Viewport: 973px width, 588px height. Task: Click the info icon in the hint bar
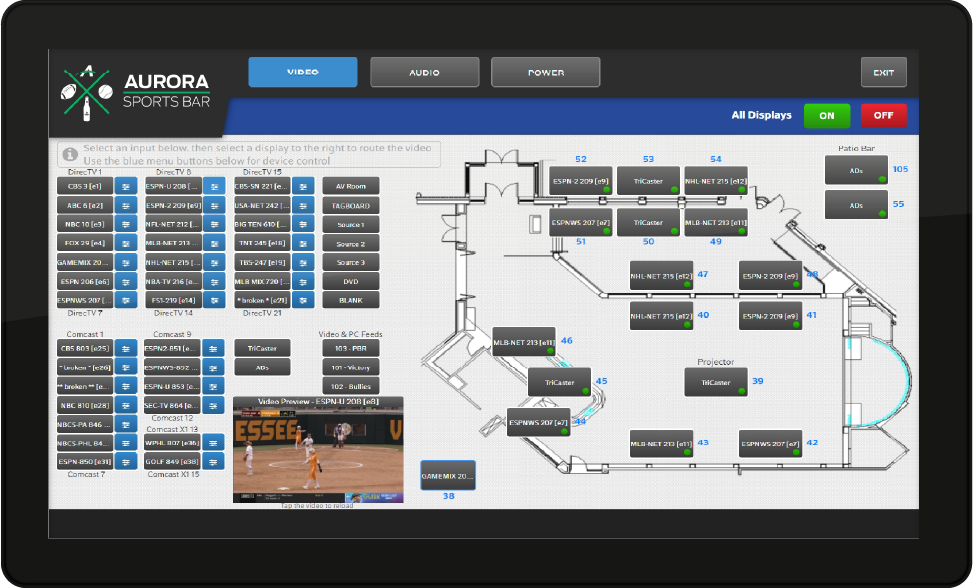click(x=70, y=154)
